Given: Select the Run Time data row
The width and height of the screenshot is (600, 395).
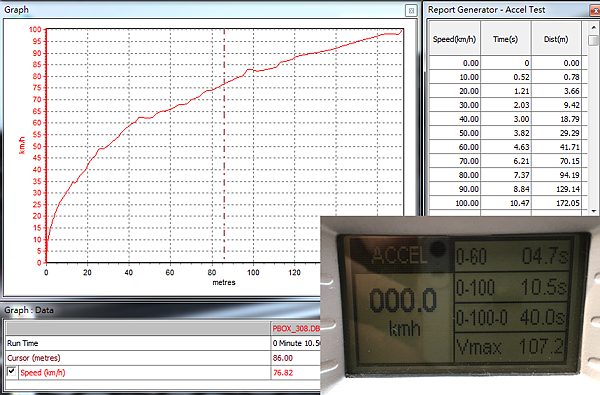Looking at the screenshot, I should [x=163, y=343].
